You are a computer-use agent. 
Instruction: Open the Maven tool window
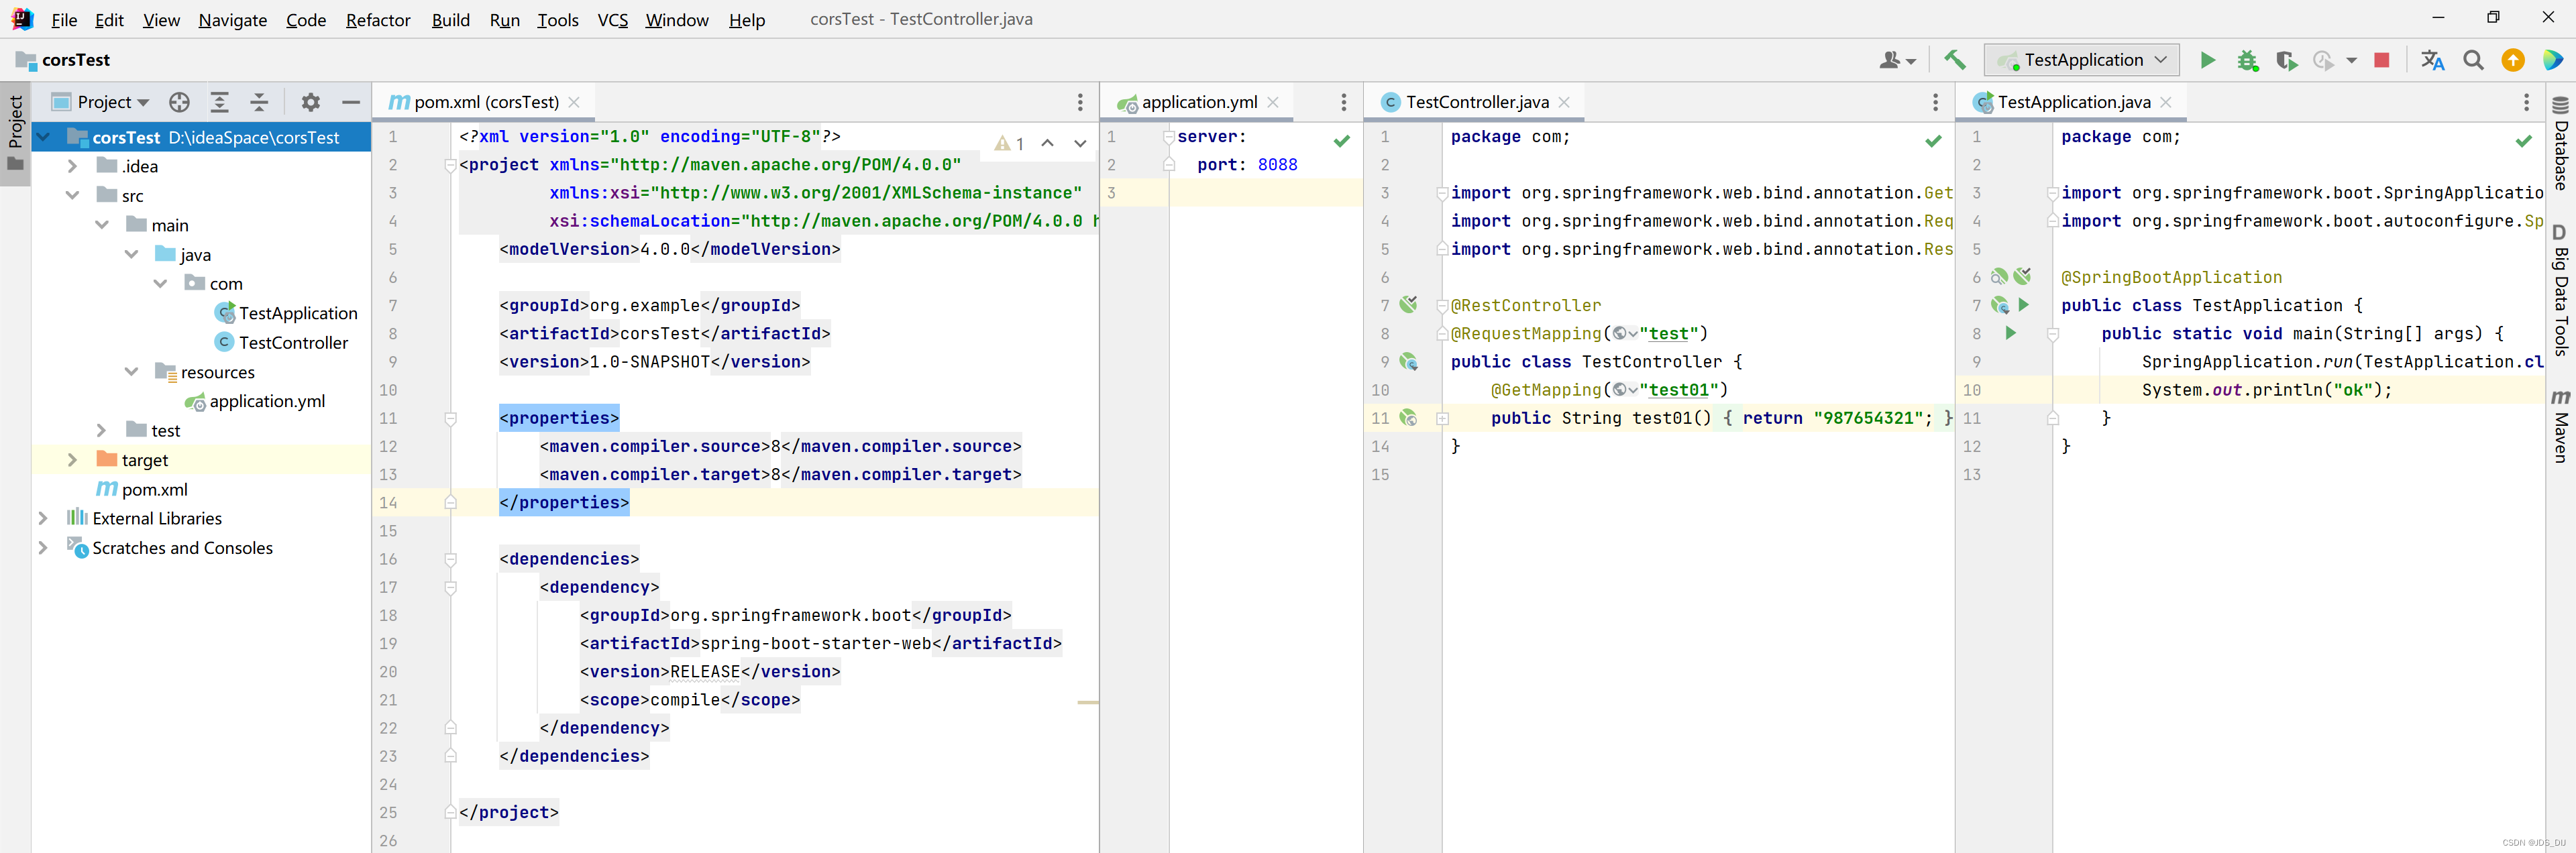click(2560, 426)
